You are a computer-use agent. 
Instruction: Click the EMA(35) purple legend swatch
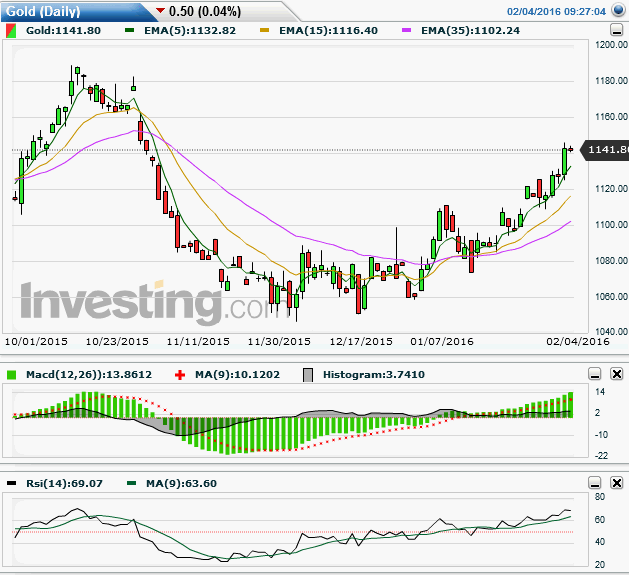click(406, 30)
